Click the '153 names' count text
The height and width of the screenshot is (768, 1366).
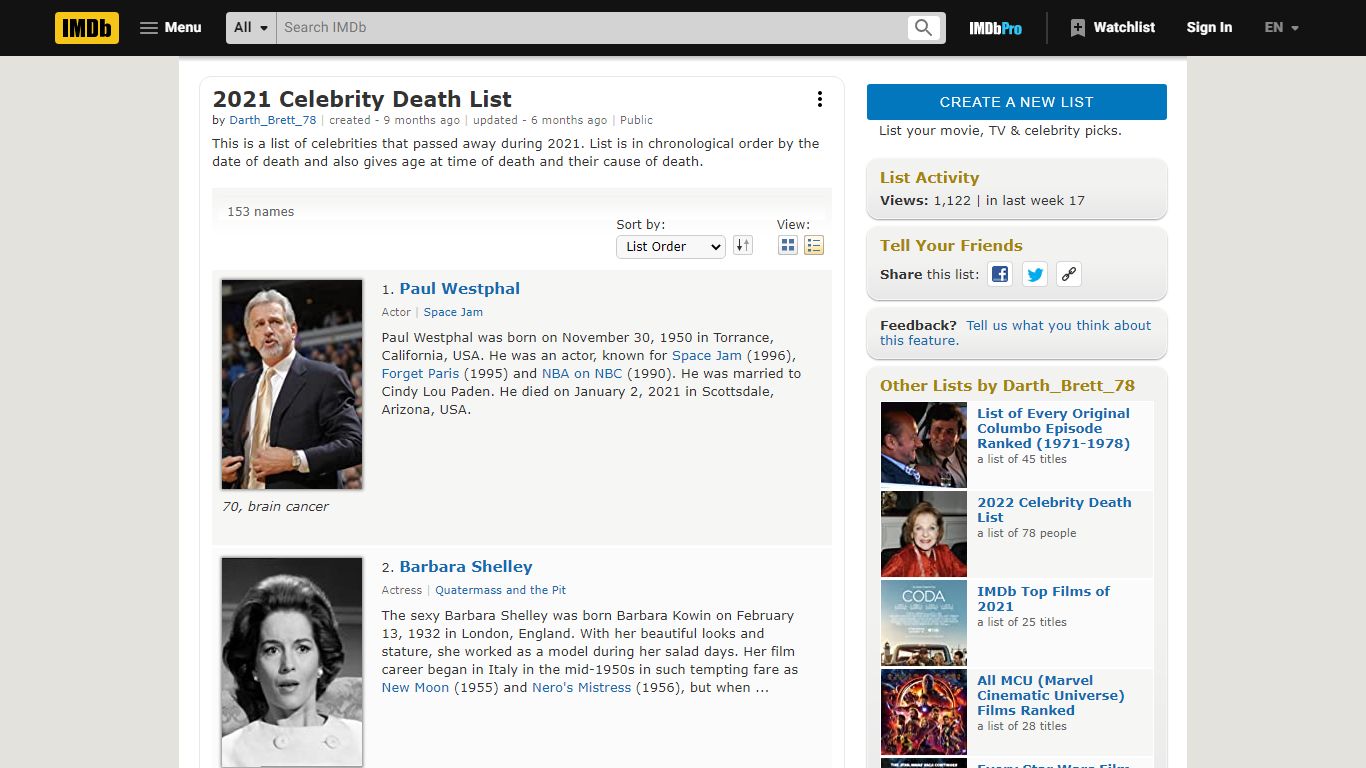[x=261, y=212]
